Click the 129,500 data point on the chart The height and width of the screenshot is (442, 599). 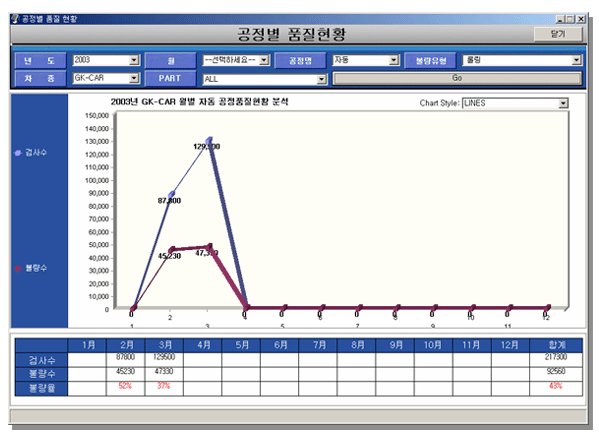point(209,141)
